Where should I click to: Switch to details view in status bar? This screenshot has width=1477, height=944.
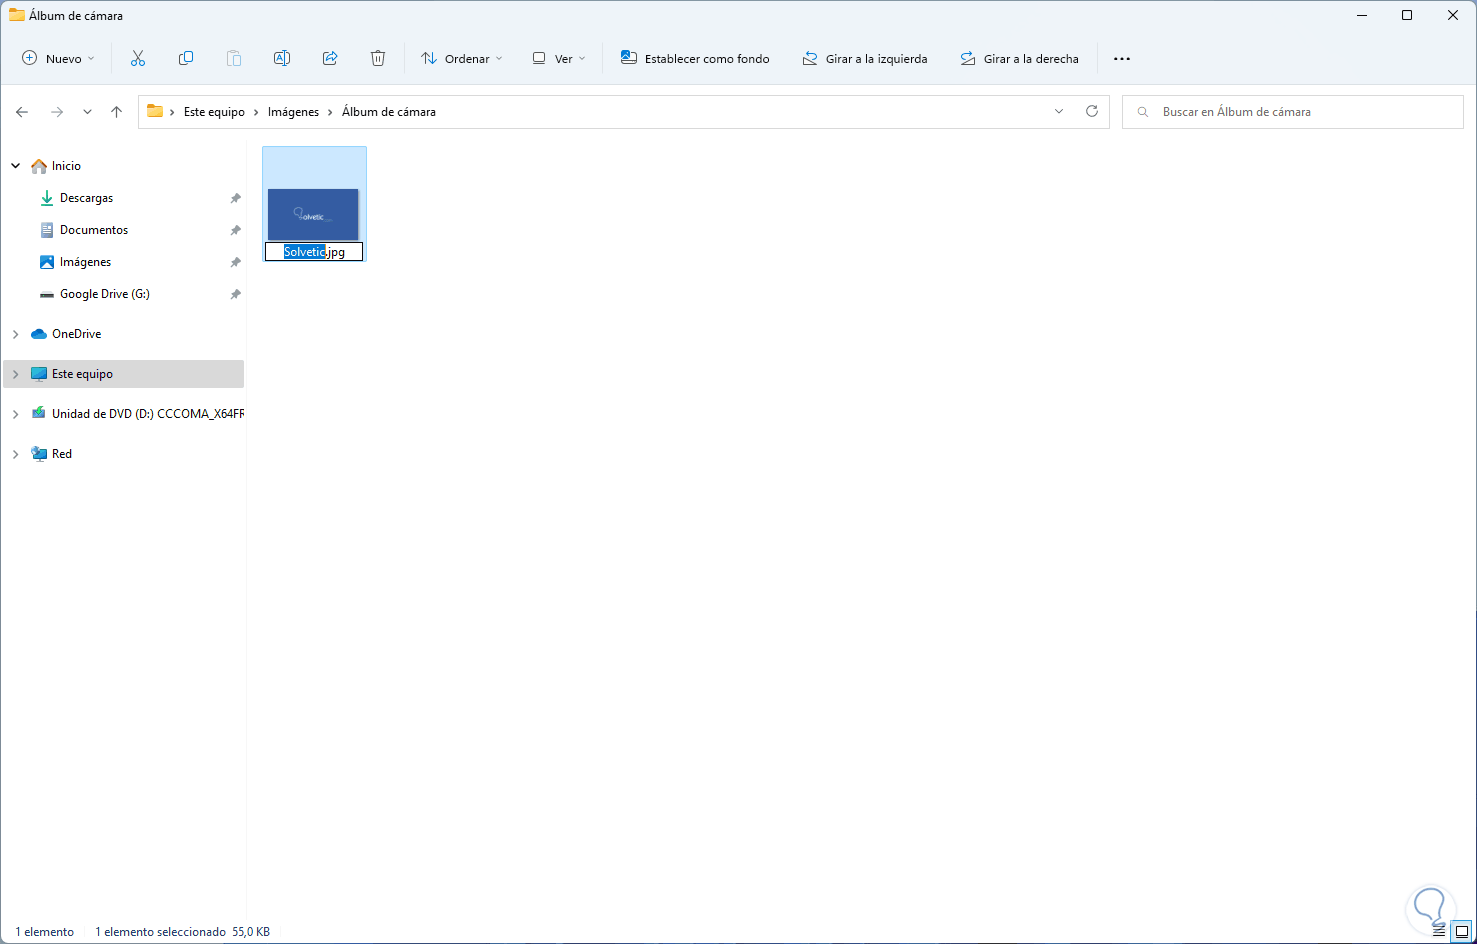[x=1439, y=931]
